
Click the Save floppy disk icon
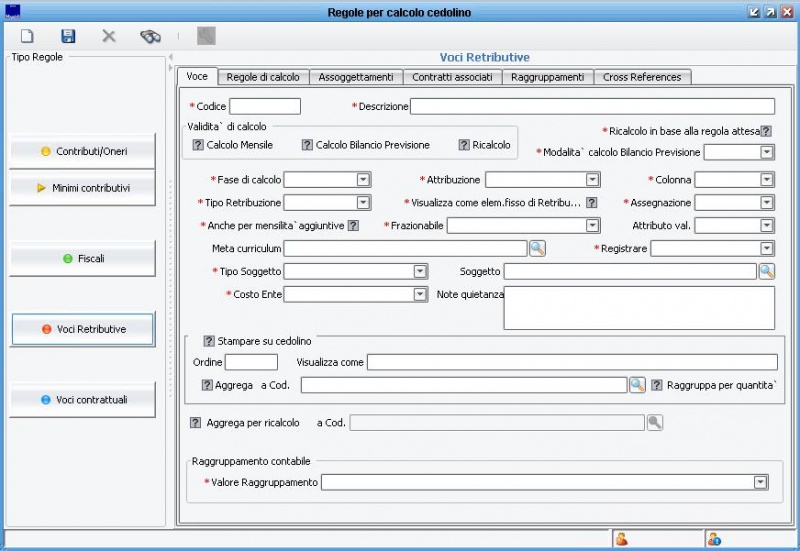68,36
